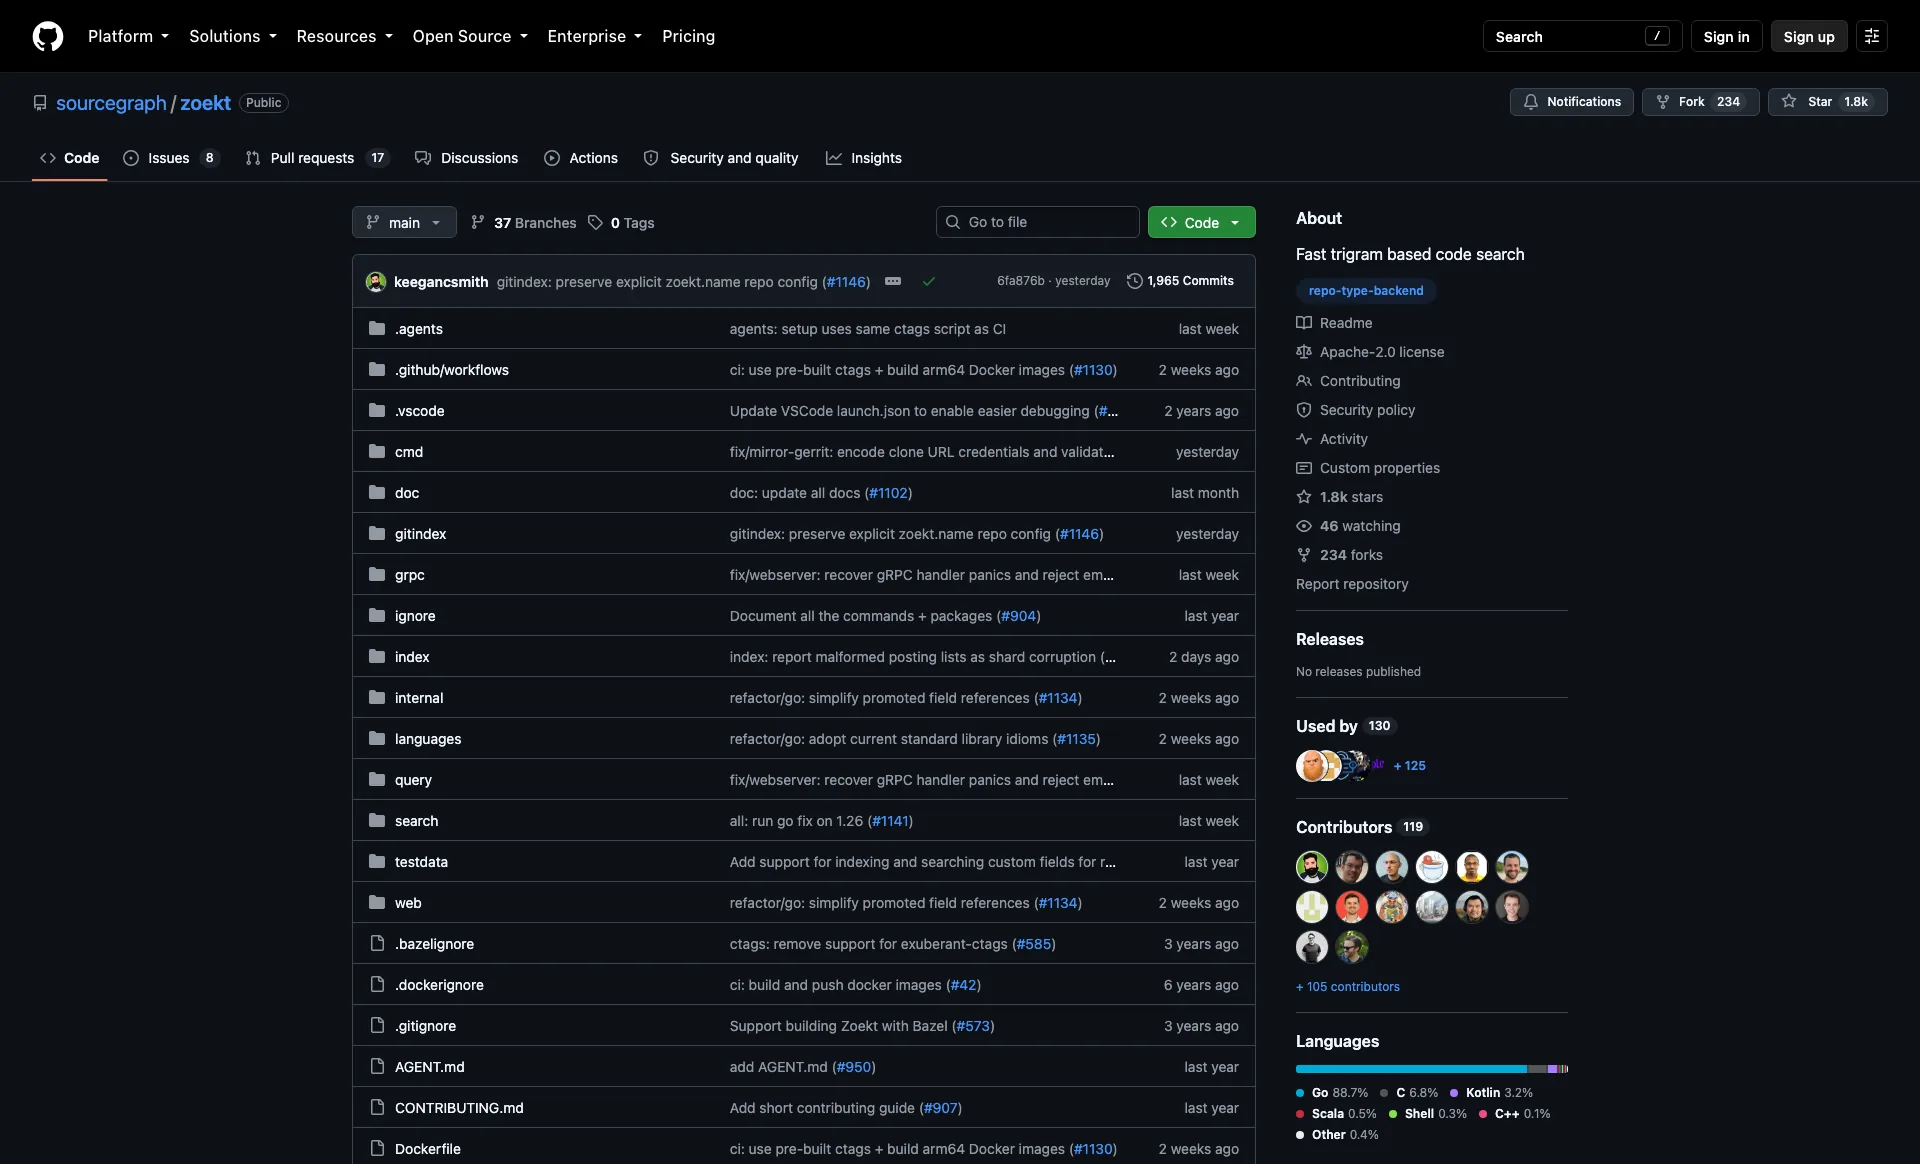
Task: Open Apache-2.0 license link
Action: (x=1370, y=351)
